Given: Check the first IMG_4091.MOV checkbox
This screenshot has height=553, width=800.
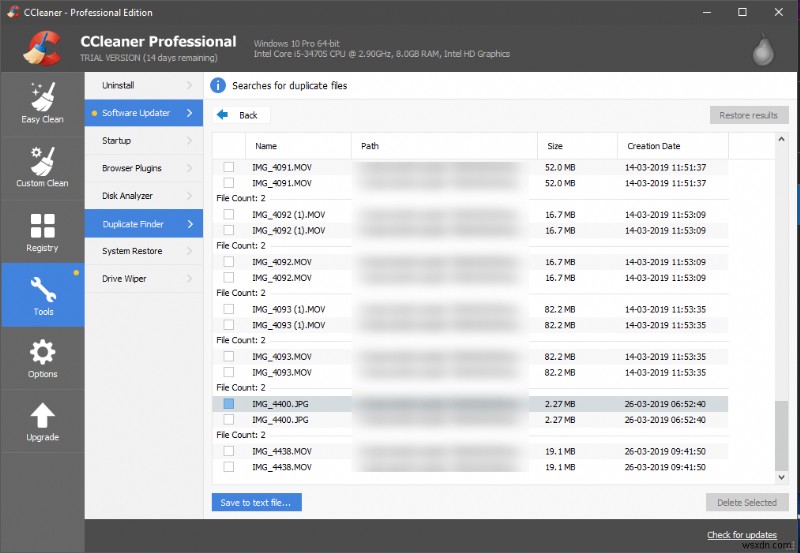Looking at the screenshot, I should [229, 167].
